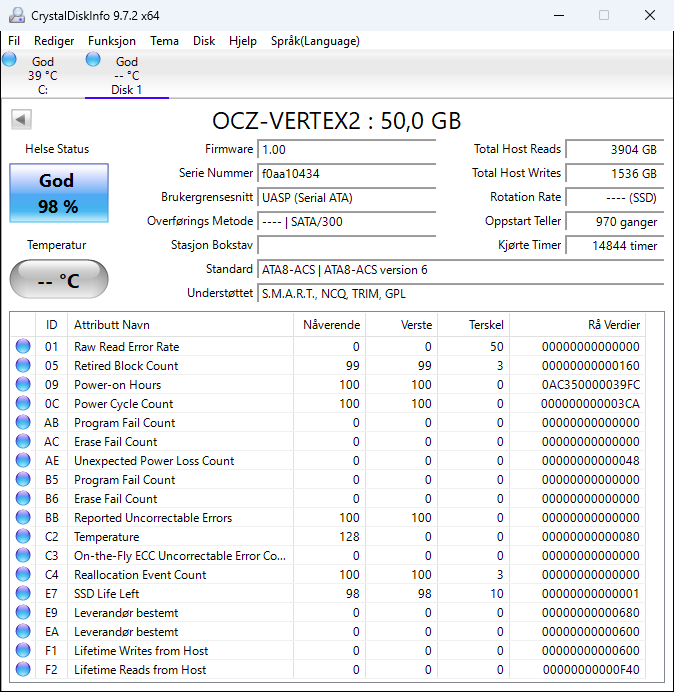
Task: Open the Tema menu
Action: (164, 41)
